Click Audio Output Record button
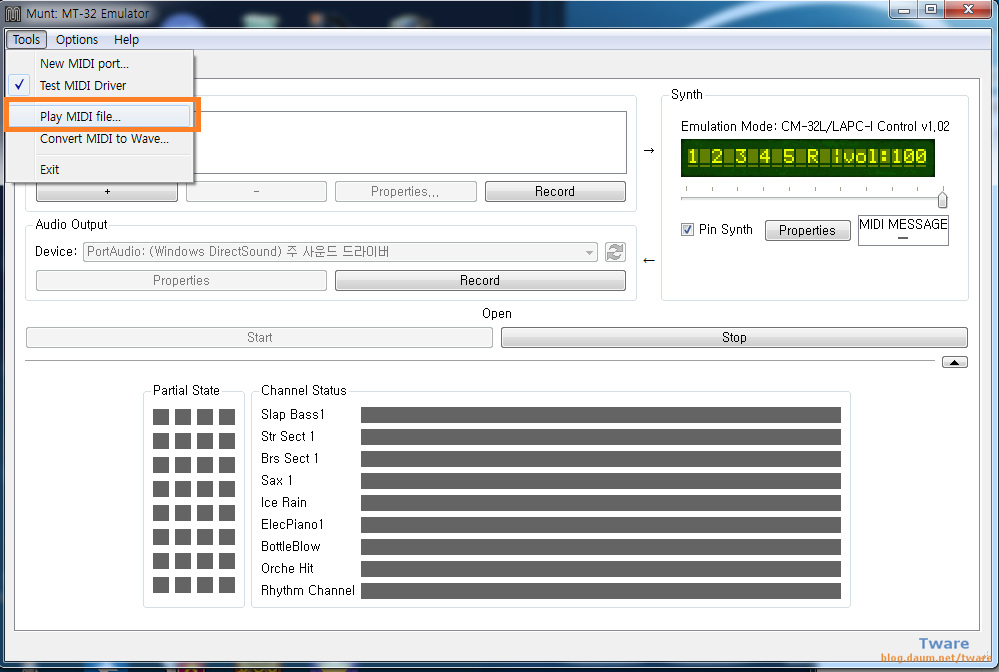The width and height of the screenshot is (999, 672). [480, 280]
